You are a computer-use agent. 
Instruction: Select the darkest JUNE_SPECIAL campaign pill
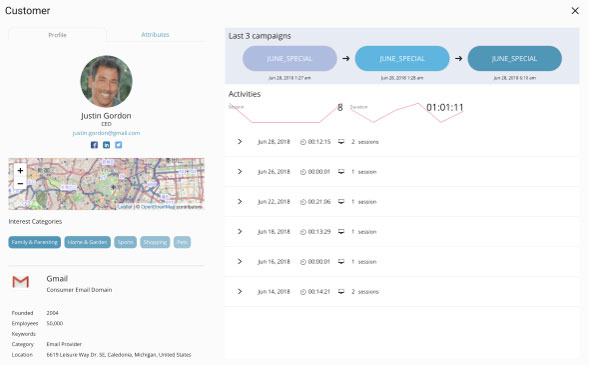(515, 59)
